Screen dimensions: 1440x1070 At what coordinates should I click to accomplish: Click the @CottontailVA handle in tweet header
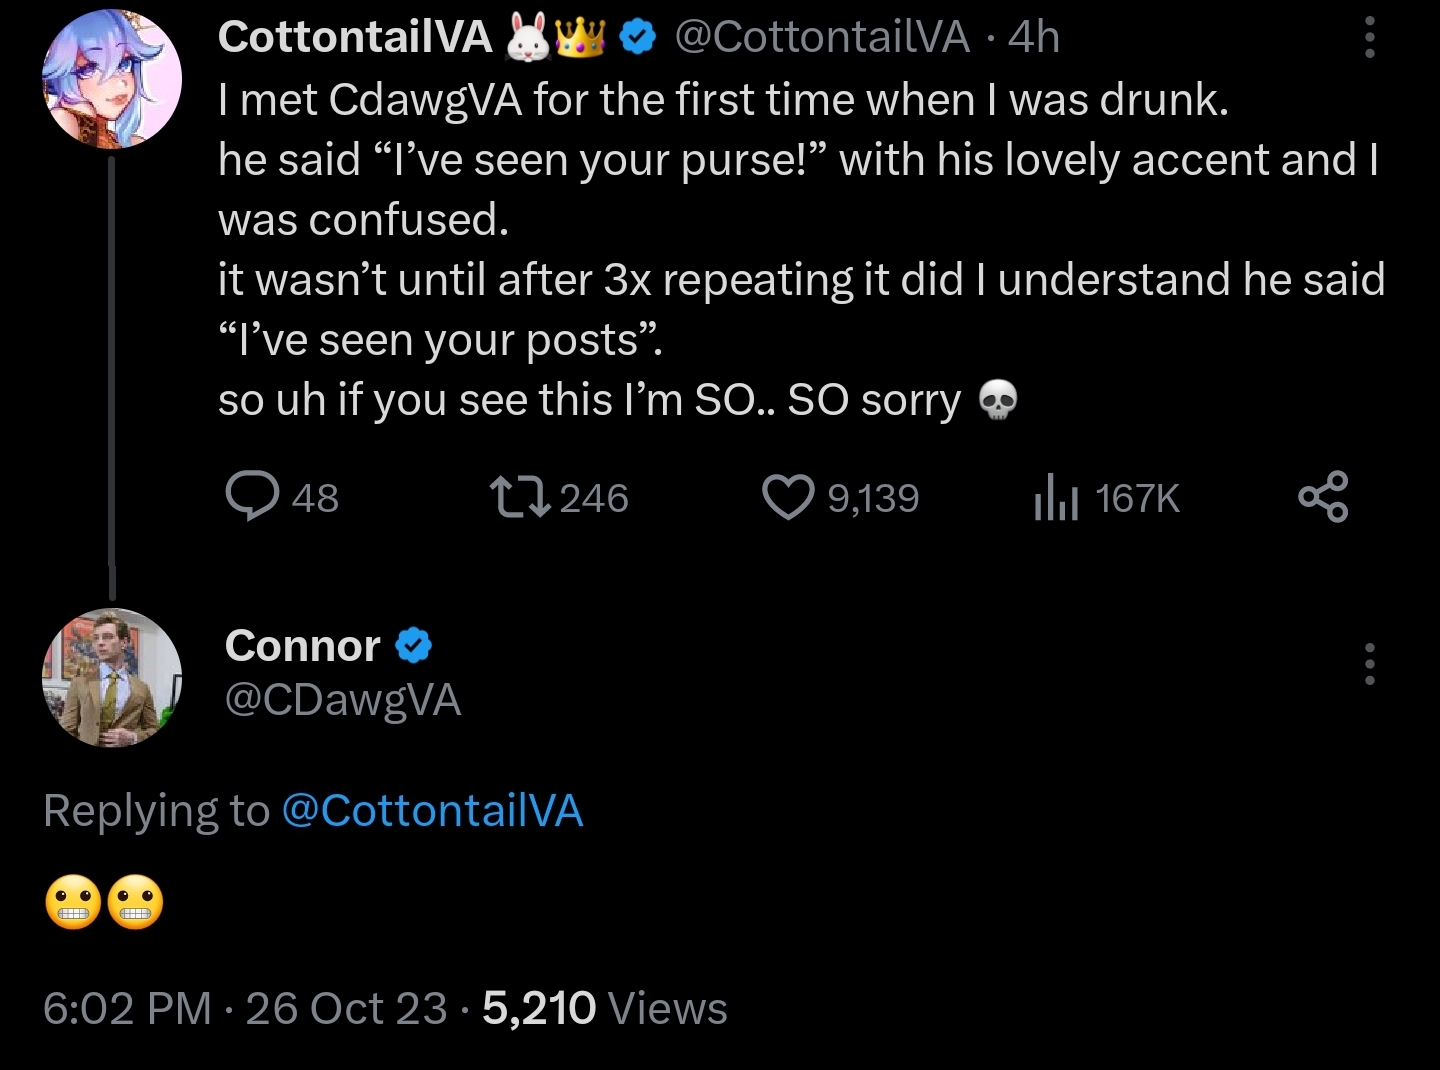coord(822,37)
